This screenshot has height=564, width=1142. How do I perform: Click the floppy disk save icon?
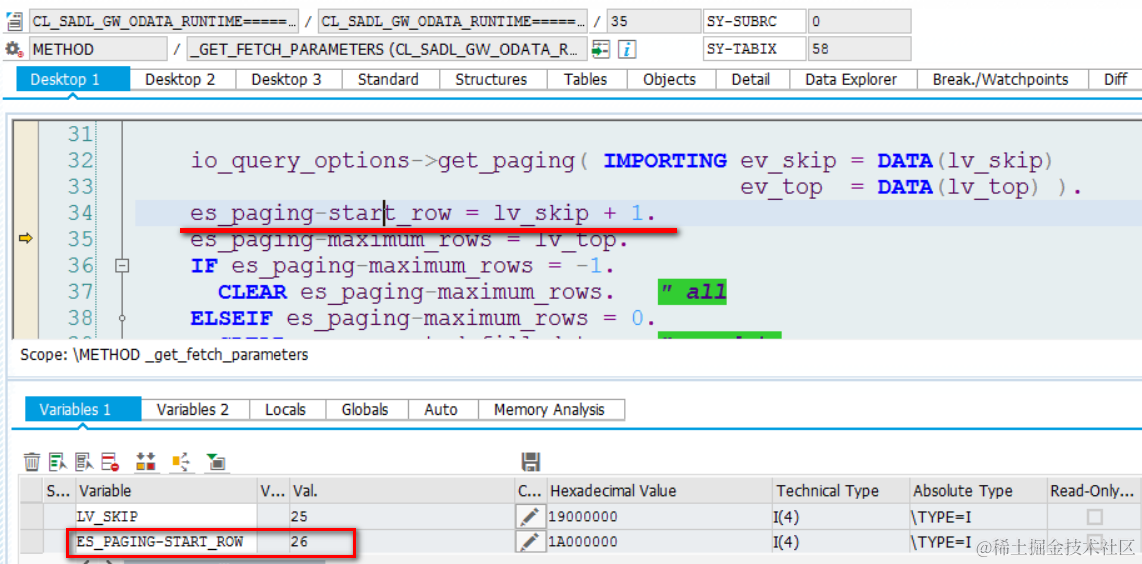[x=531, y=461]
